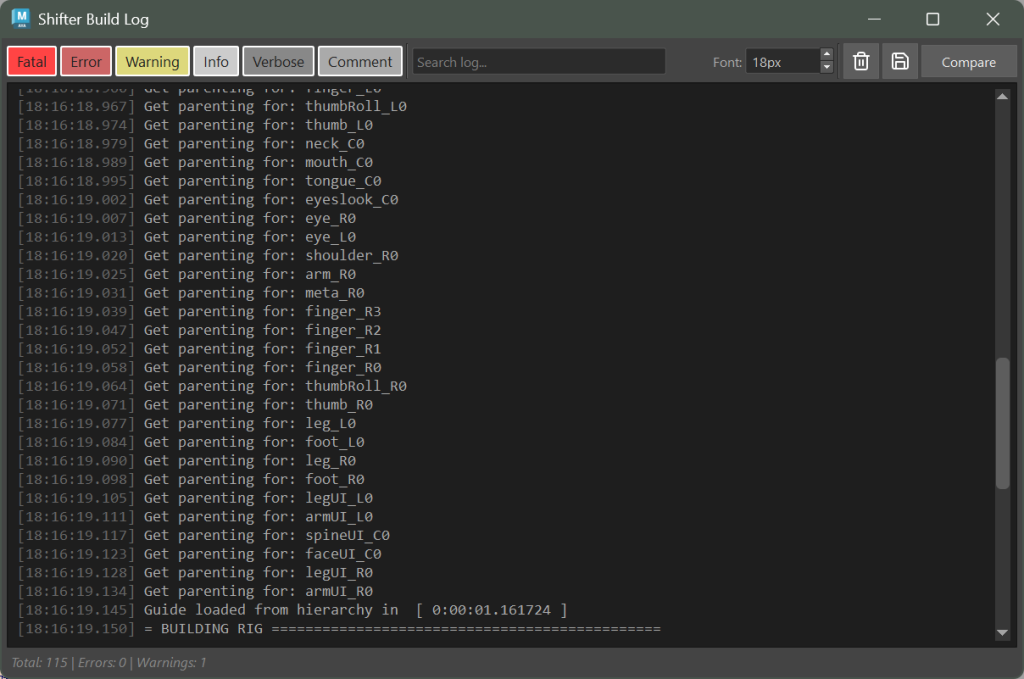Open the Compare log dialog
This screenshot has width=1024, height=679.
coord(968,62)
